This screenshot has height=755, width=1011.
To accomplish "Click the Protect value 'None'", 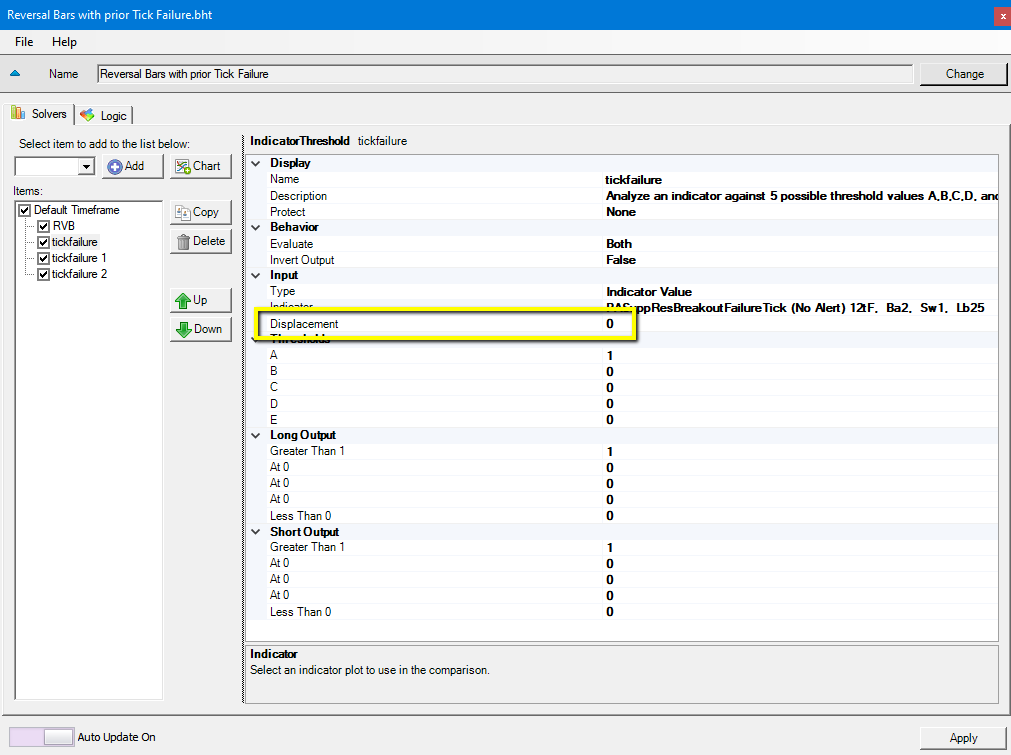I will 620,212.
